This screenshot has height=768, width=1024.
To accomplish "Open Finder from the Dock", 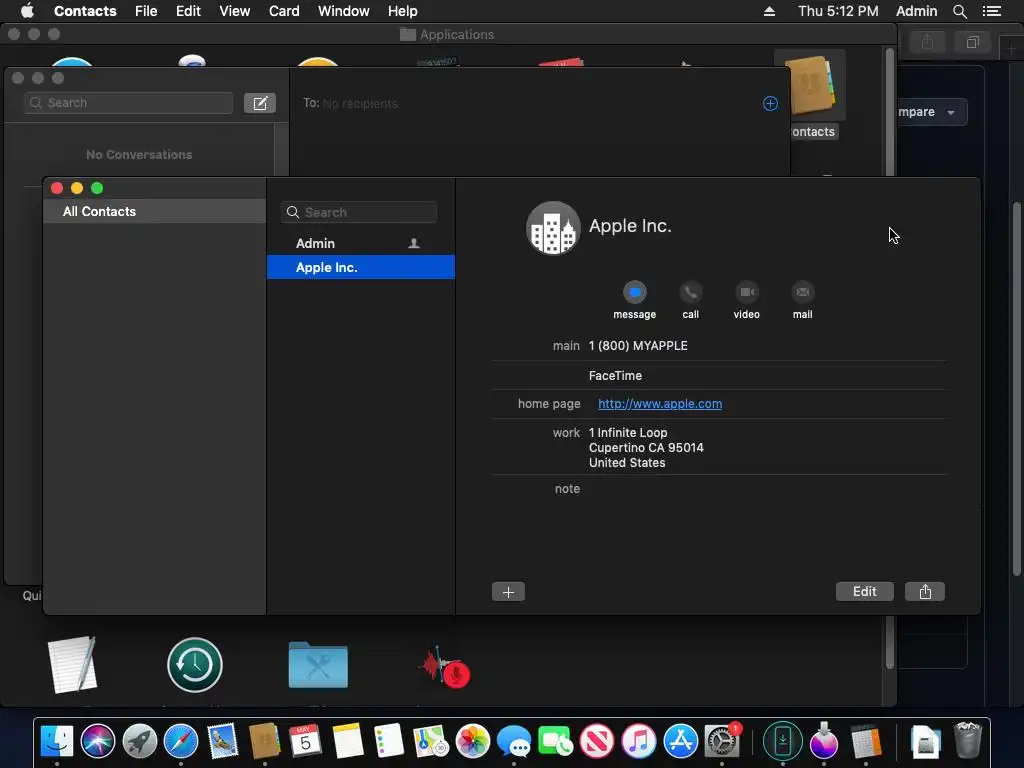I will (57, 741).
